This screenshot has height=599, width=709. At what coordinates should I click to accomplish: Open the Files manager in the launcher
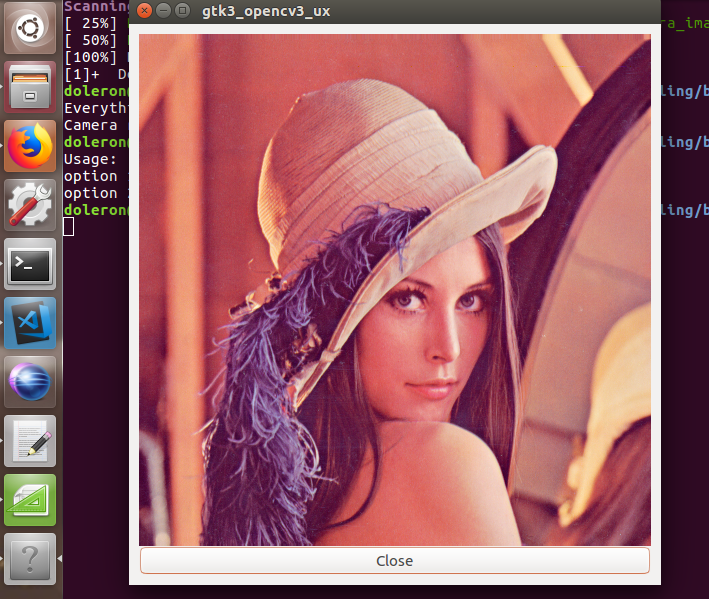point(30,87)
